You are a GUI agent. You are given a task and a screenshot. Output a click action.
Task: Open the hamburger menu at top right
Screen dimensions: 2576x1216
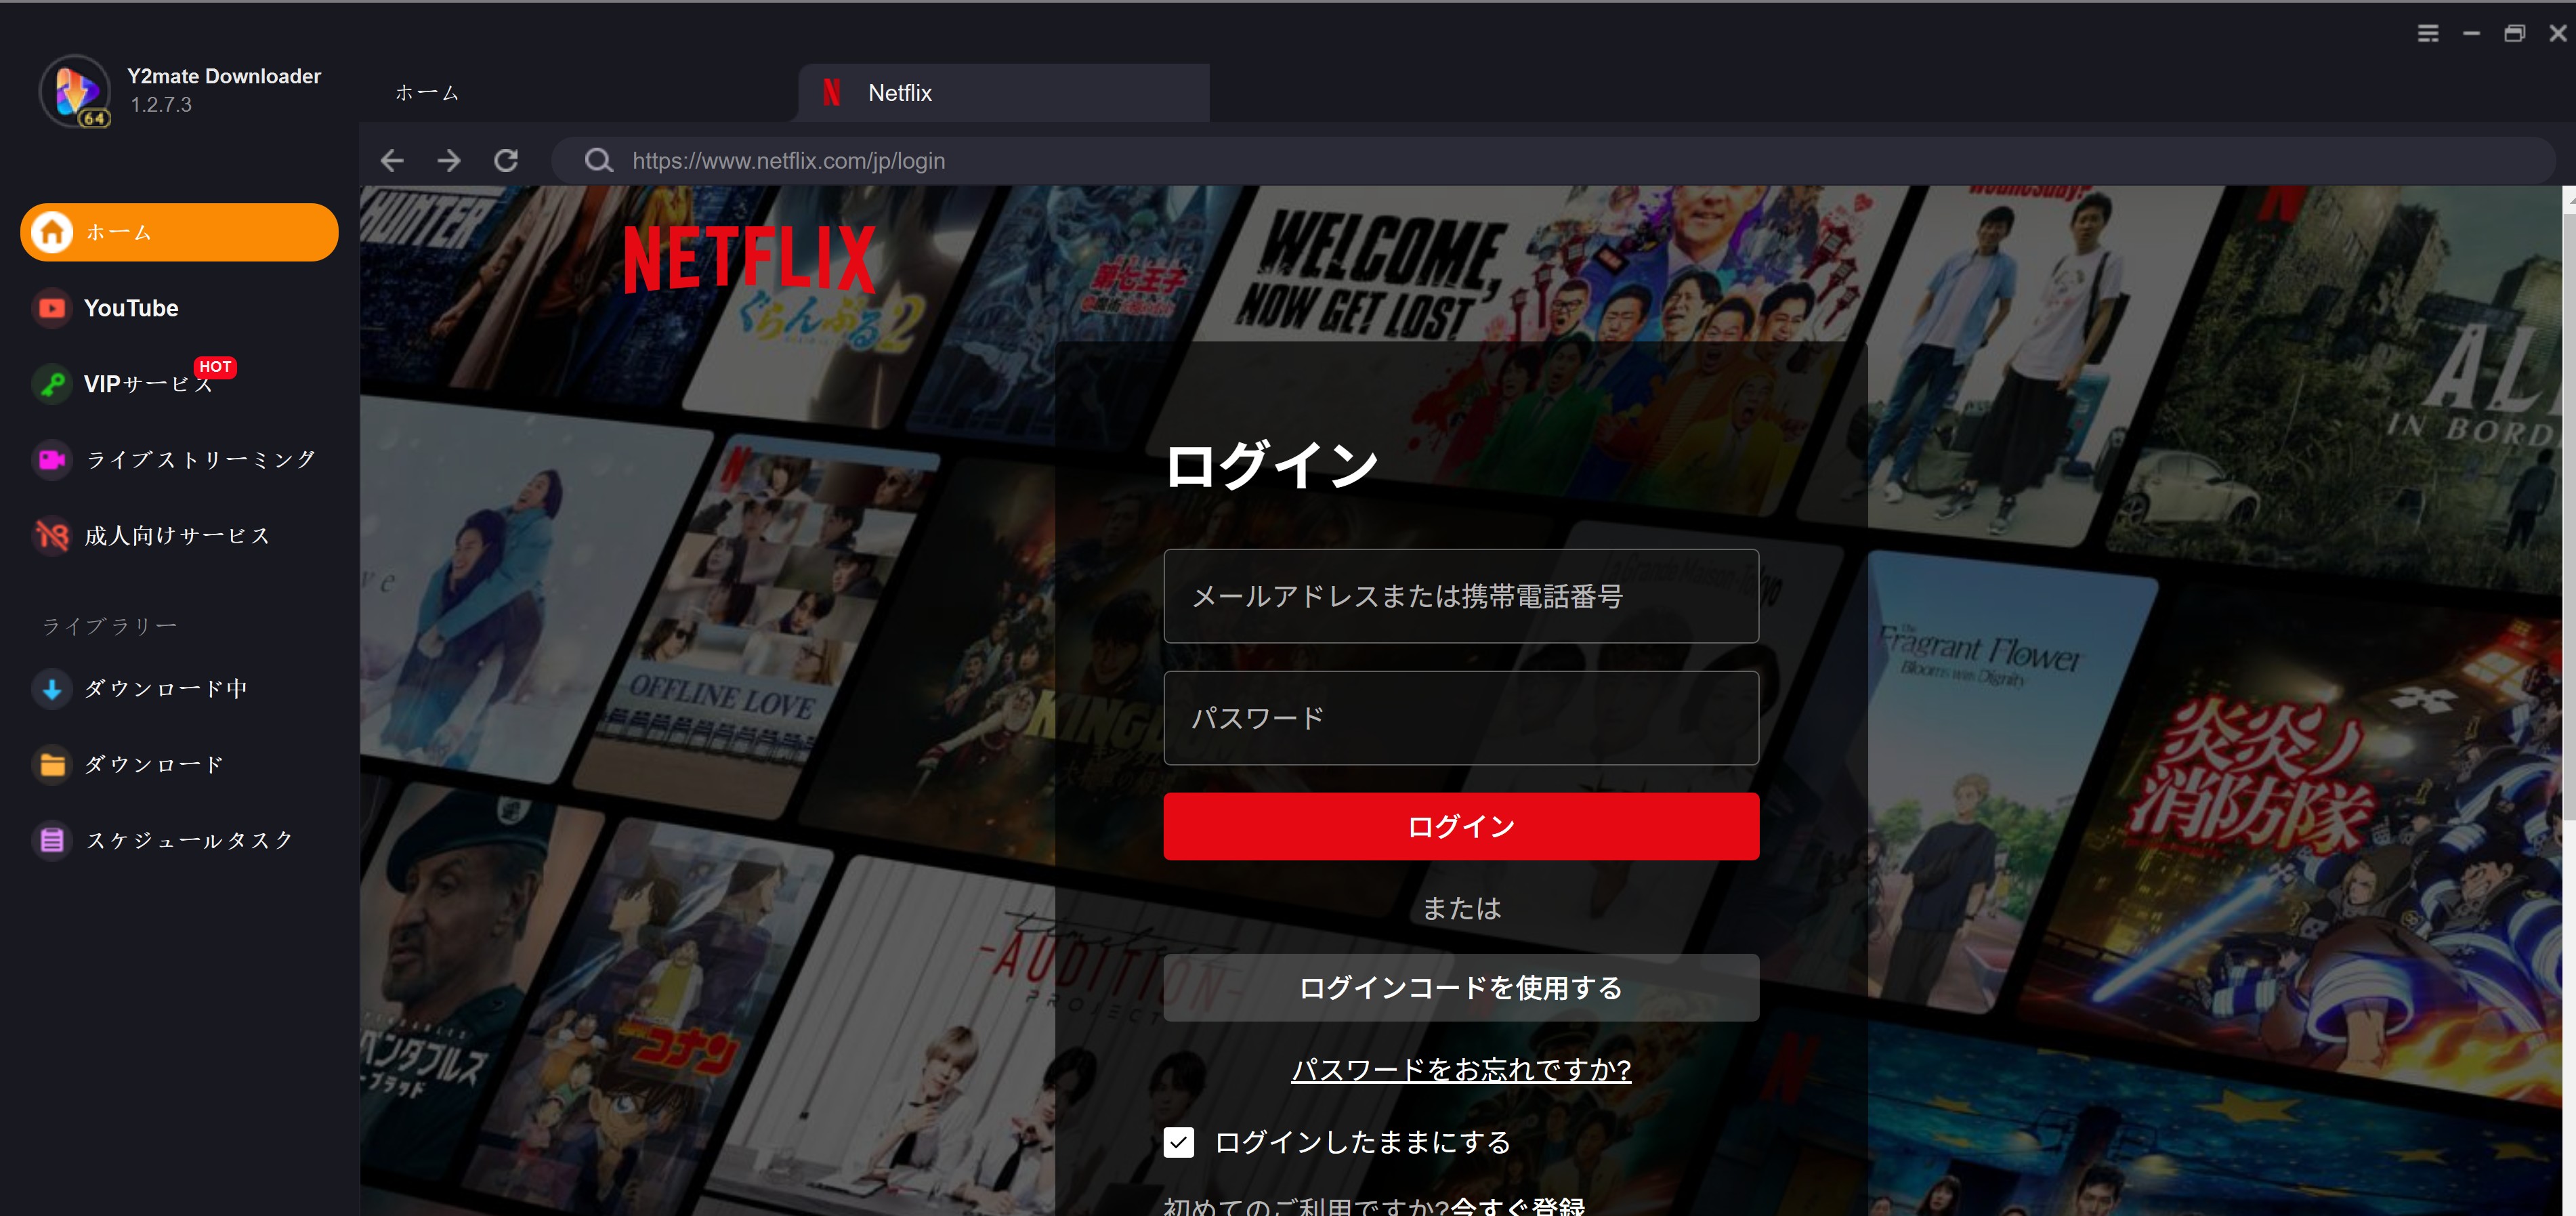[2428, 33]
